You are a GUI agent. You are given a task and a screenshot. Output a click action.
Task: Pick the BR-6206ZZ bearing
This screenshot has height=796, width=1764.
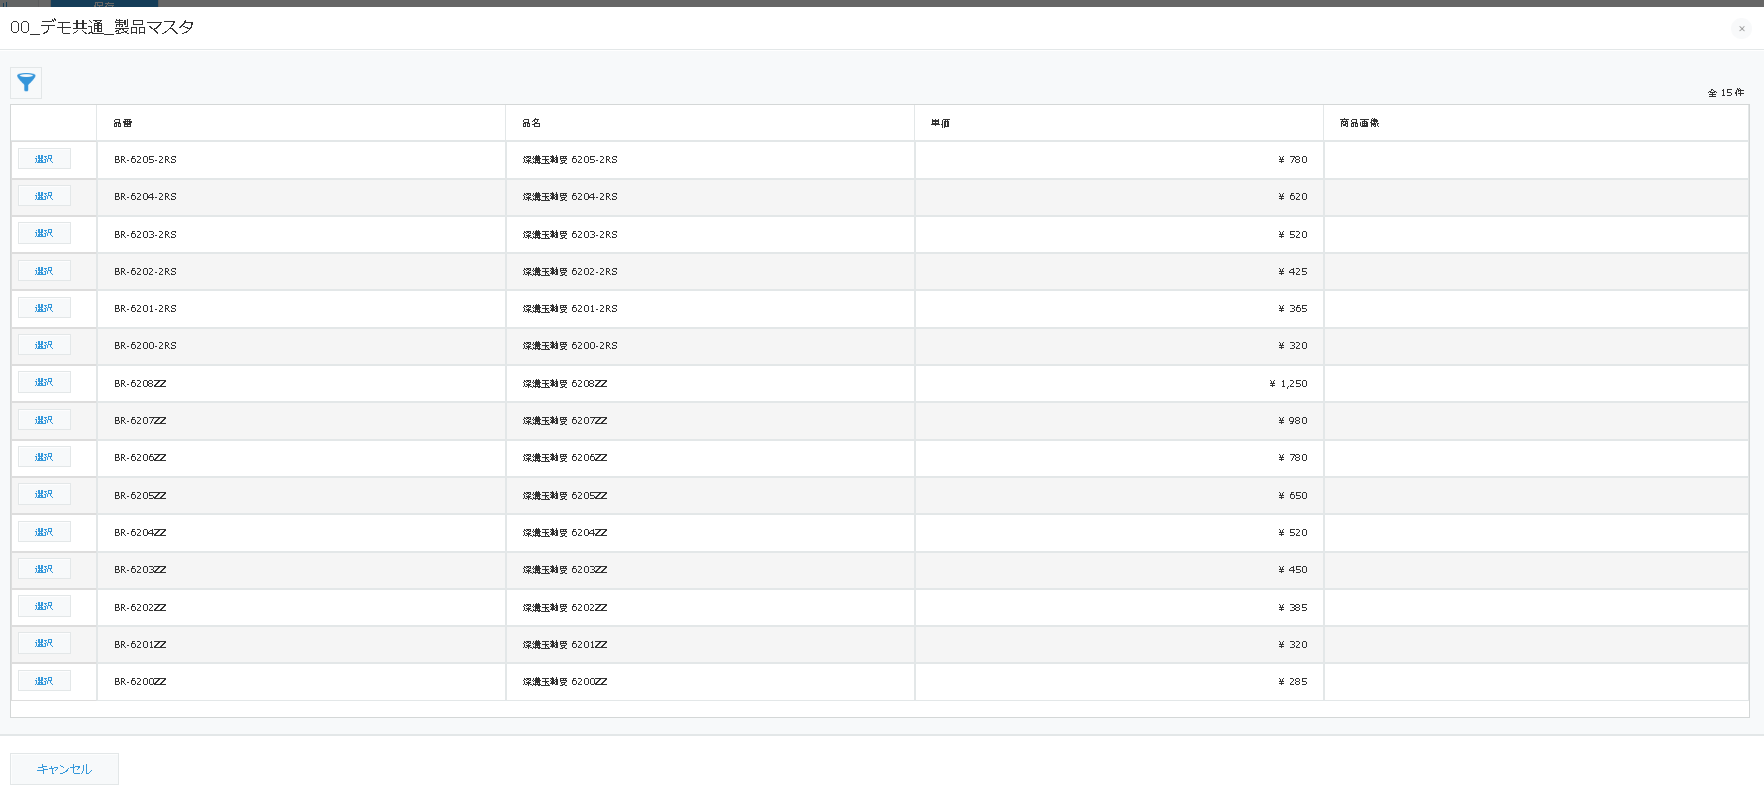click(44, 457)
